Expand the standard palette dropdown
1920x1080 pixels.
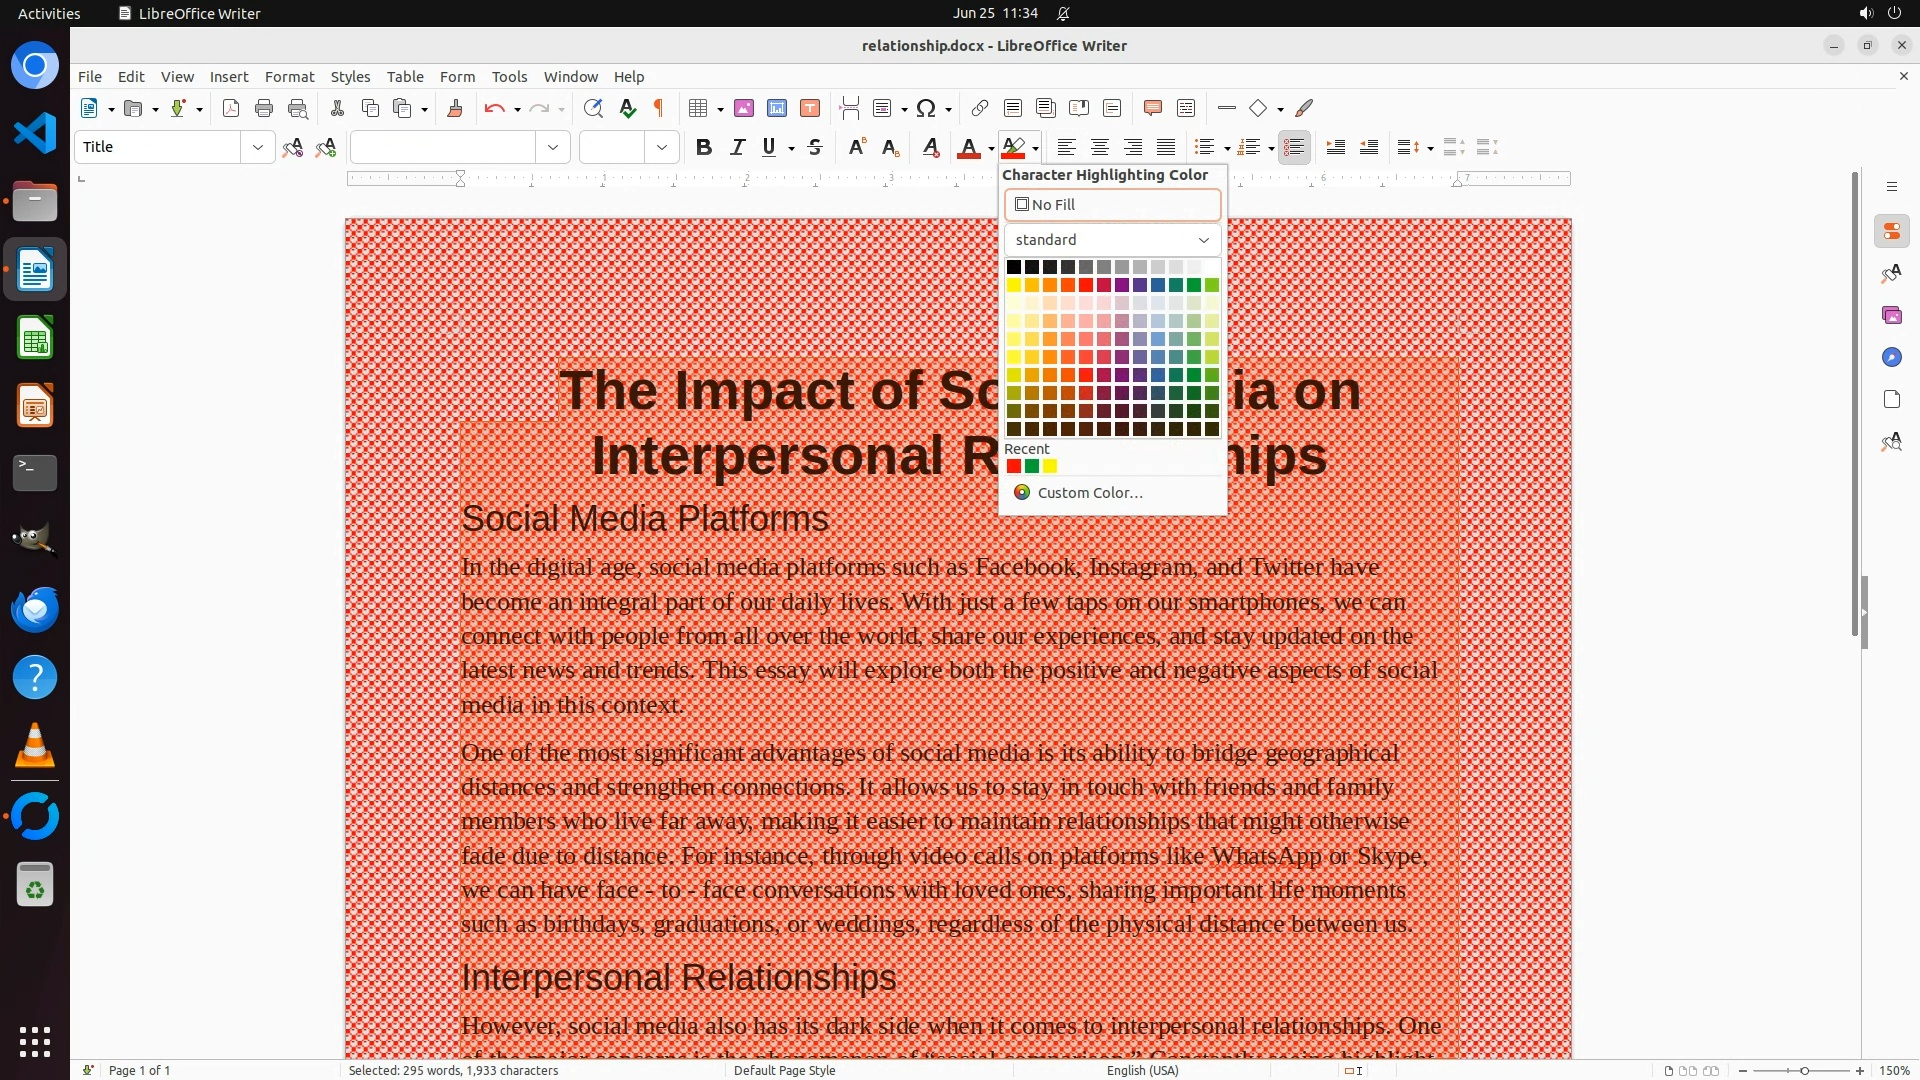1112,240
